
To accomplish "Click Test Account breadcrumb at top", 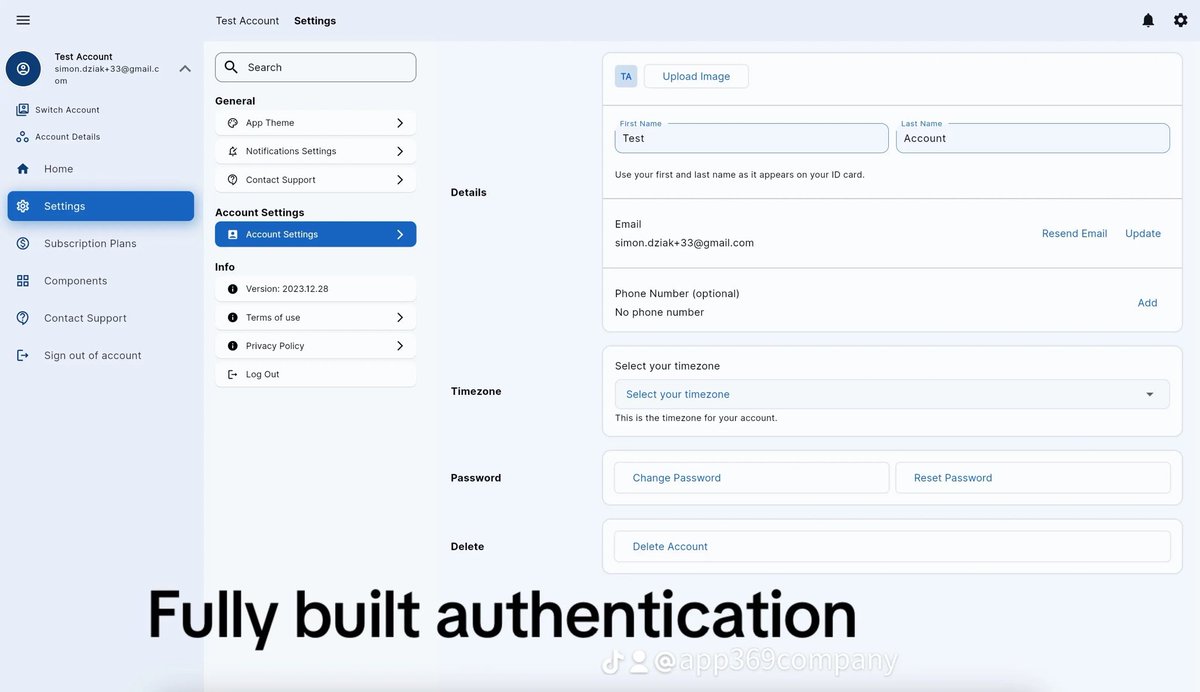I will 247,21.
